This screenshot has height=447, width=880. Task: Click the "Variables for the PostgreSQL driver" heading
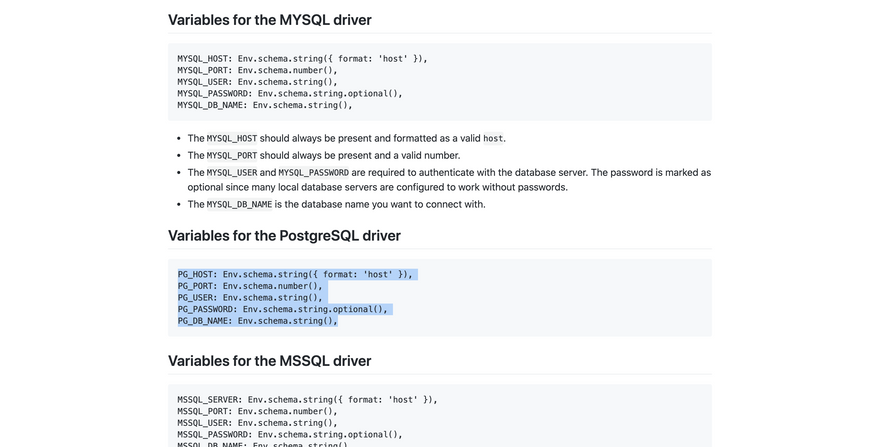(x=284, y=236)
